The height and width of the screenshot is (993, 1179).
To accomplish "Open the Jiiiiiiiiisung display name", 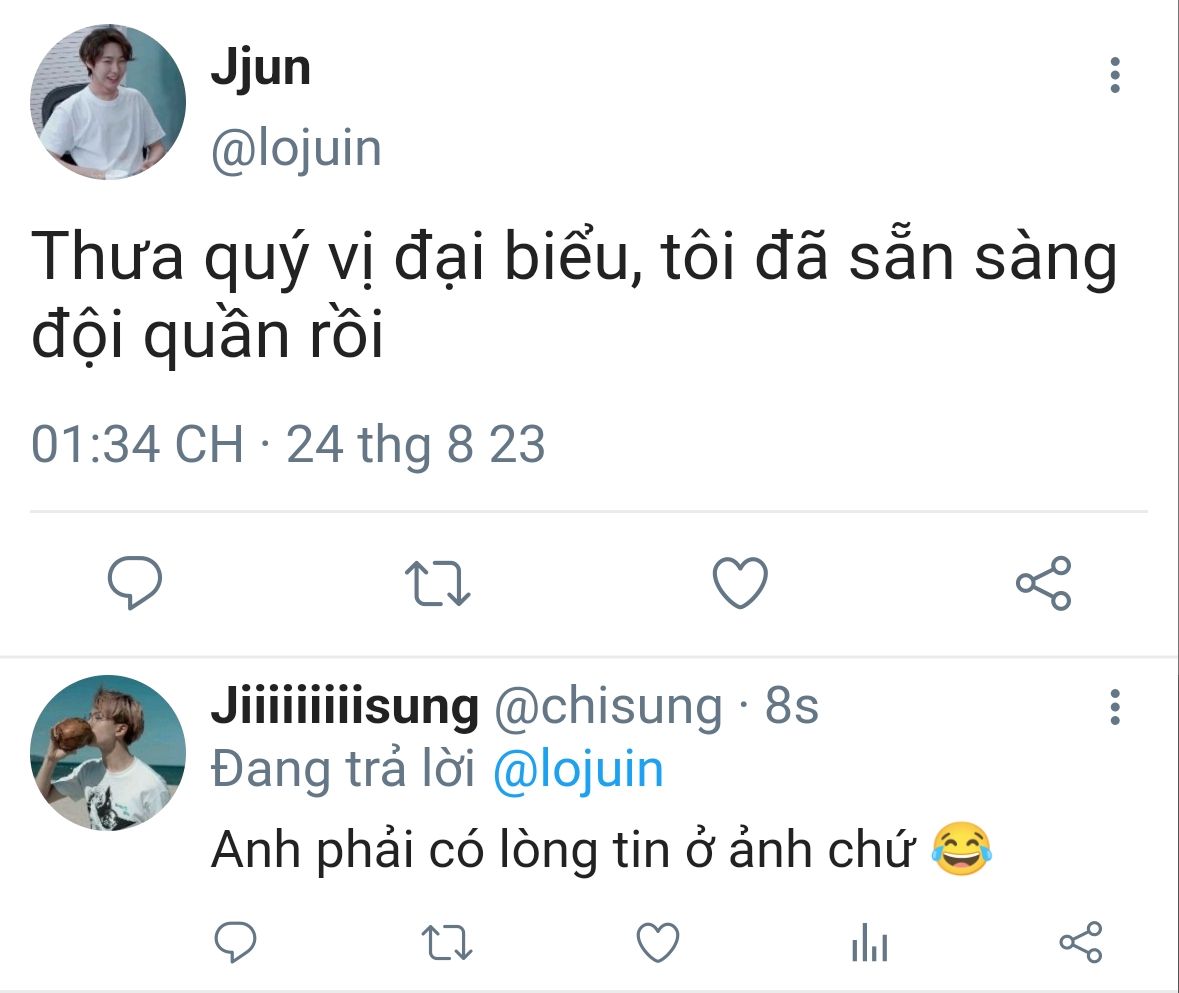I will (x=345, y=707).
